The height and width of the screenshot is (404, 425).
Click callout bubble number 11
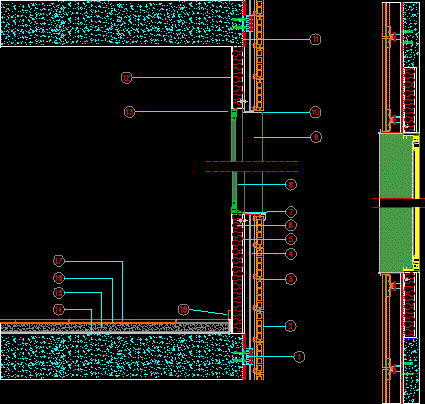point(315,39)
